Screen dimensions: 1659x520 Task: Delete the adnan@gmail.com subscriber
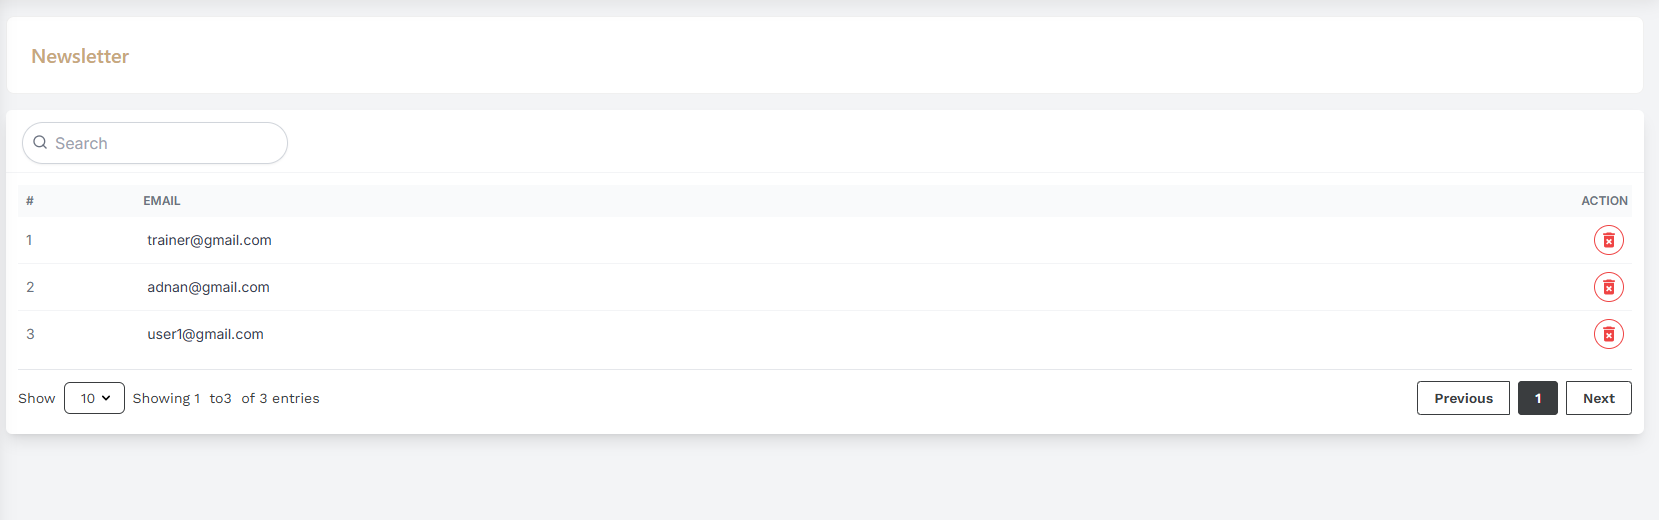(x=1608, y=287)
